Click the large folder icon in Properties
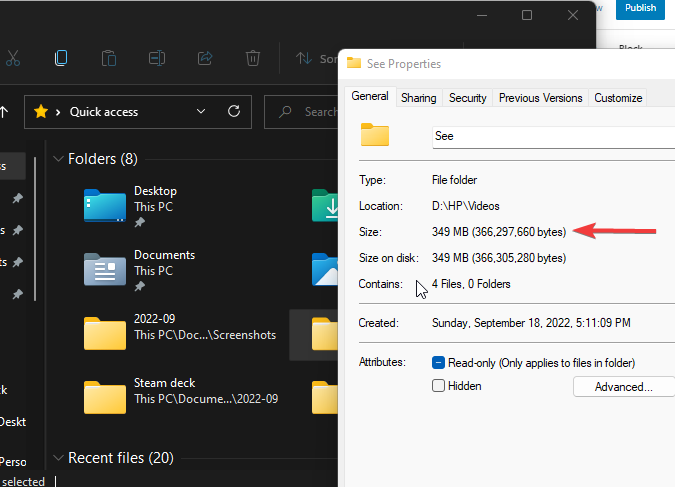 (375, 135)
